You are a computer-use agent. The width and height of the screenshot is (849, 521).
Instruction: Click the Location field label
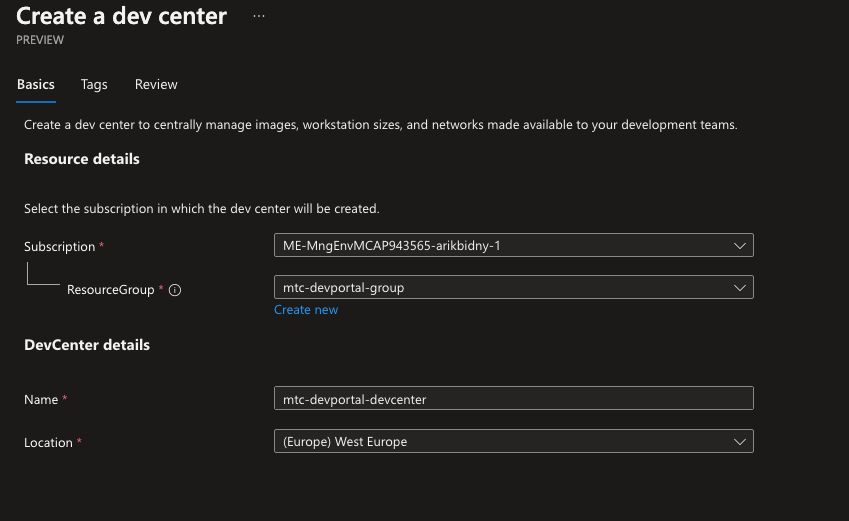click(48, 443)
